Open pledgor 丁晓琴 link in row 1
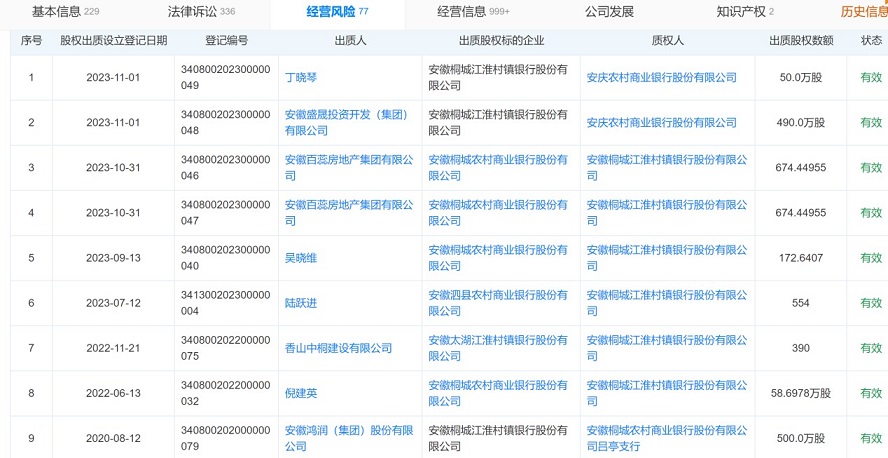The height and width of the screenshot is (458, 888). (301, 78)
